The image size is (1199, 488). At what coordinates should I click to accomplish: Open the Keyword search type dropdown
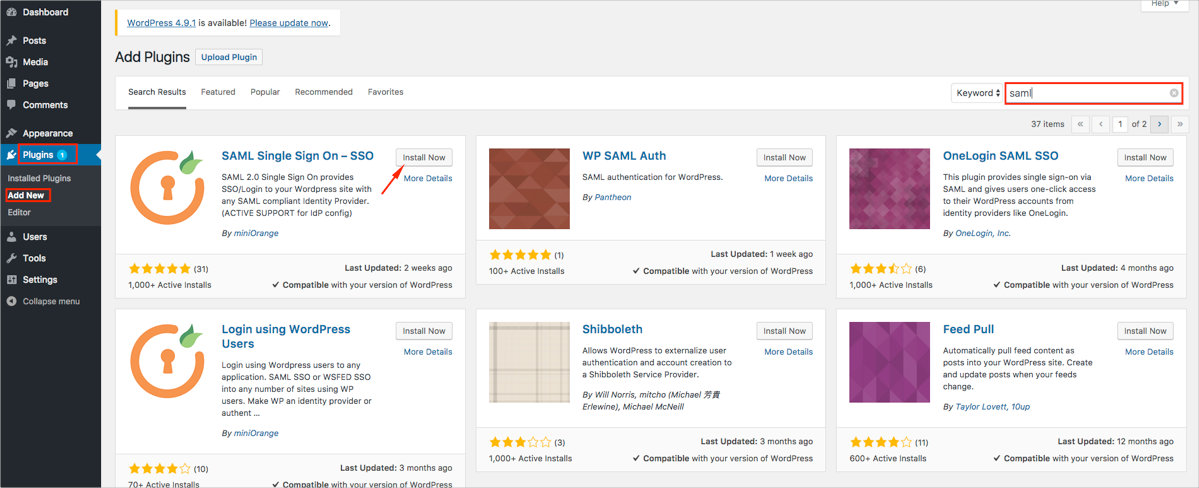coord(977,93)
